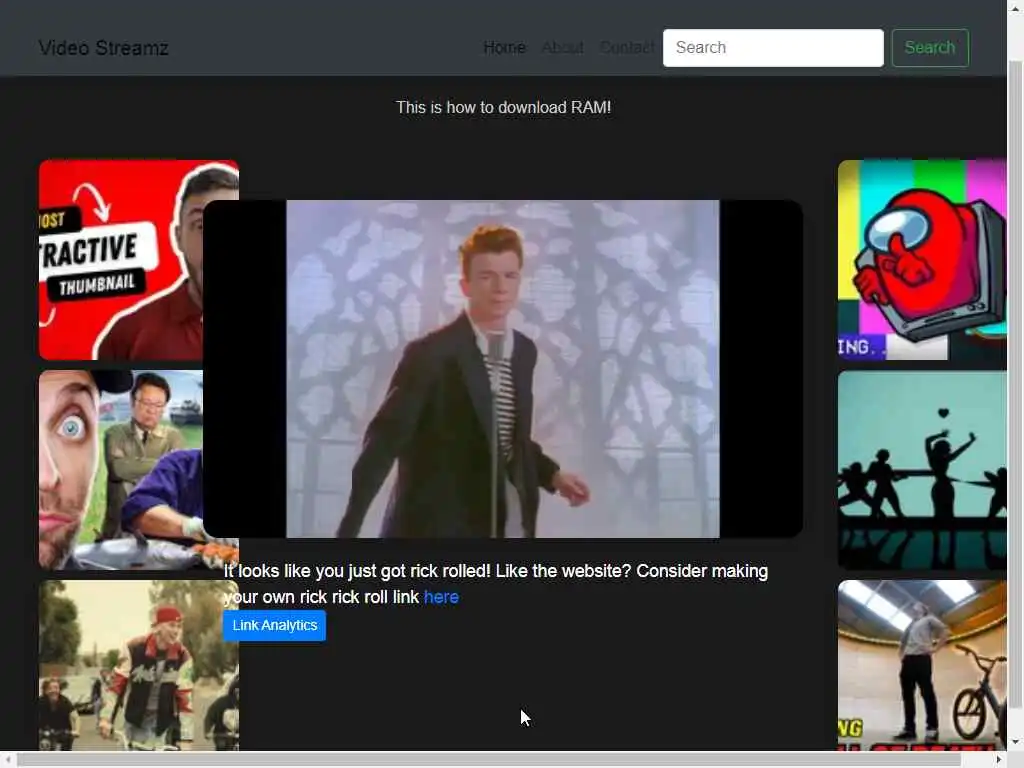The width and height of the screenshot is (1024, 768).
Task: Open the red Among Us crewmate thumbnail
Action: (x=922, y=260)
